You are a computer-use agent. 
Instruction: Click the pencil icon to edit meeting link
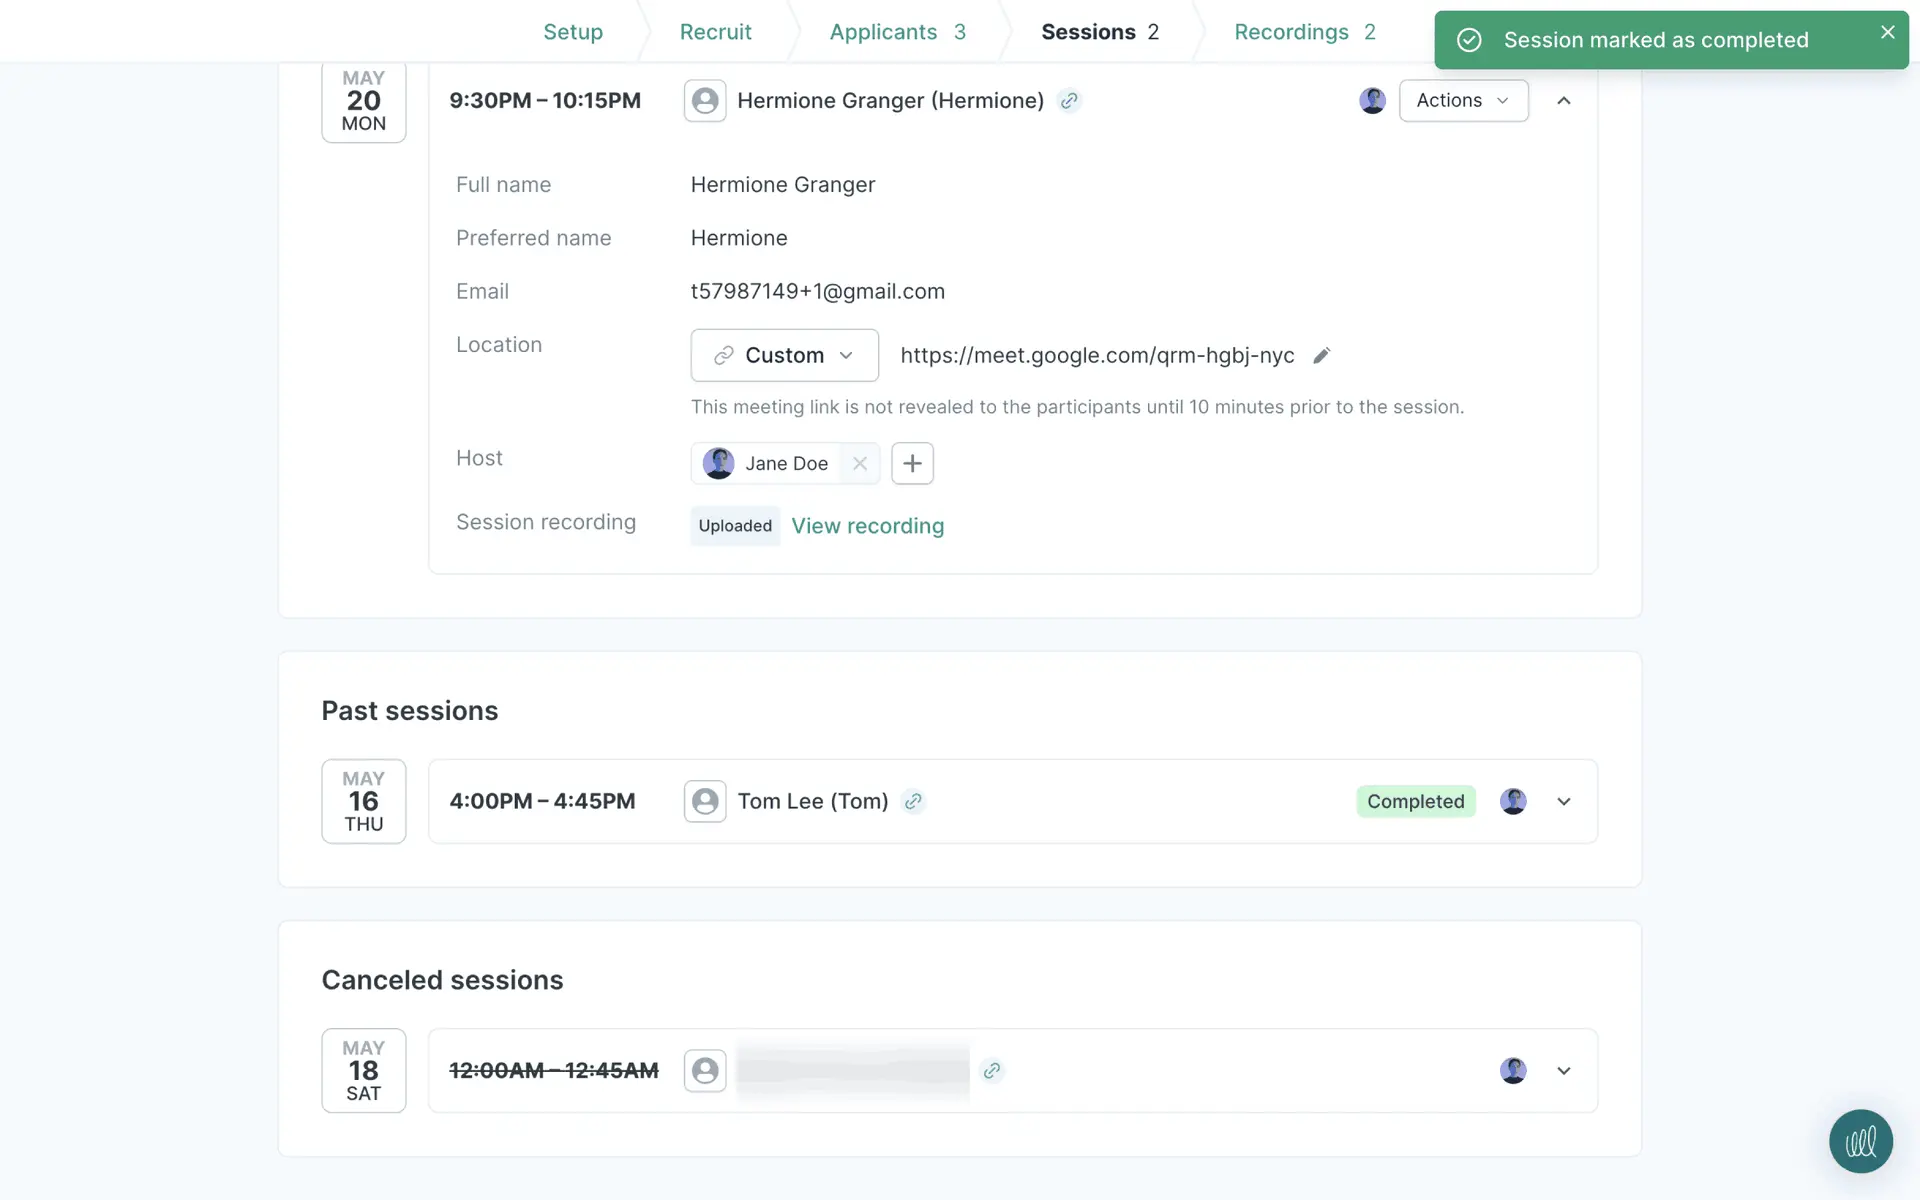click(x=1321, y=356)
